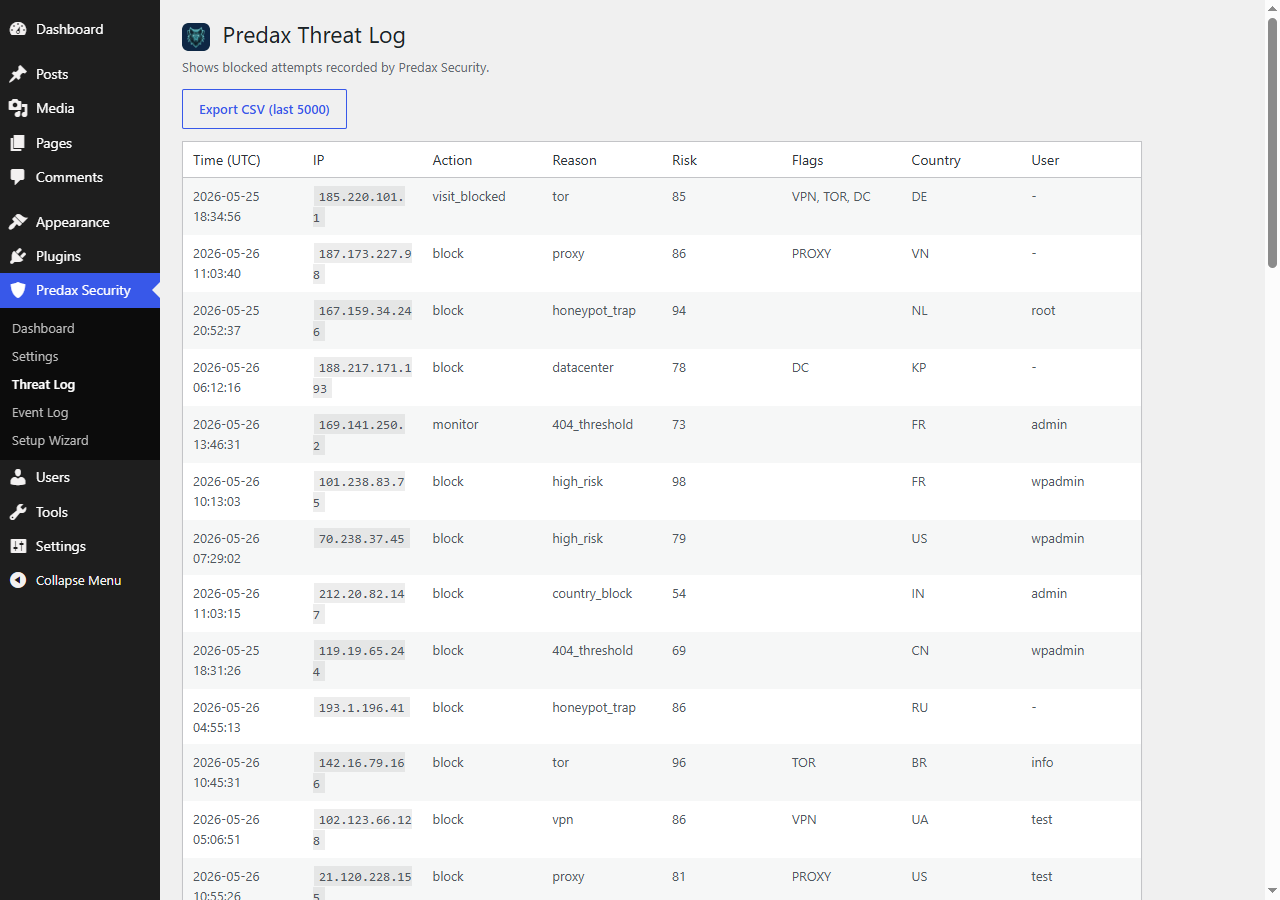Screen dimensions: 1280x900
Task: Open the Comments menu item
Action: [x=80, y=177]
